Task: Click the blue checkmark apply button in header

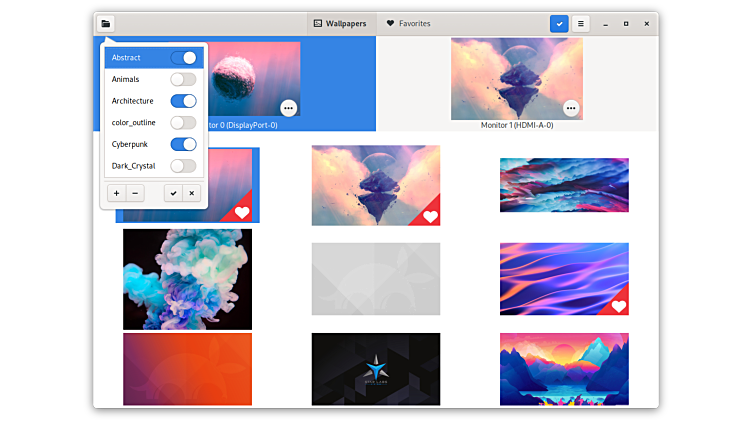Action: click(x=559, y=23)
